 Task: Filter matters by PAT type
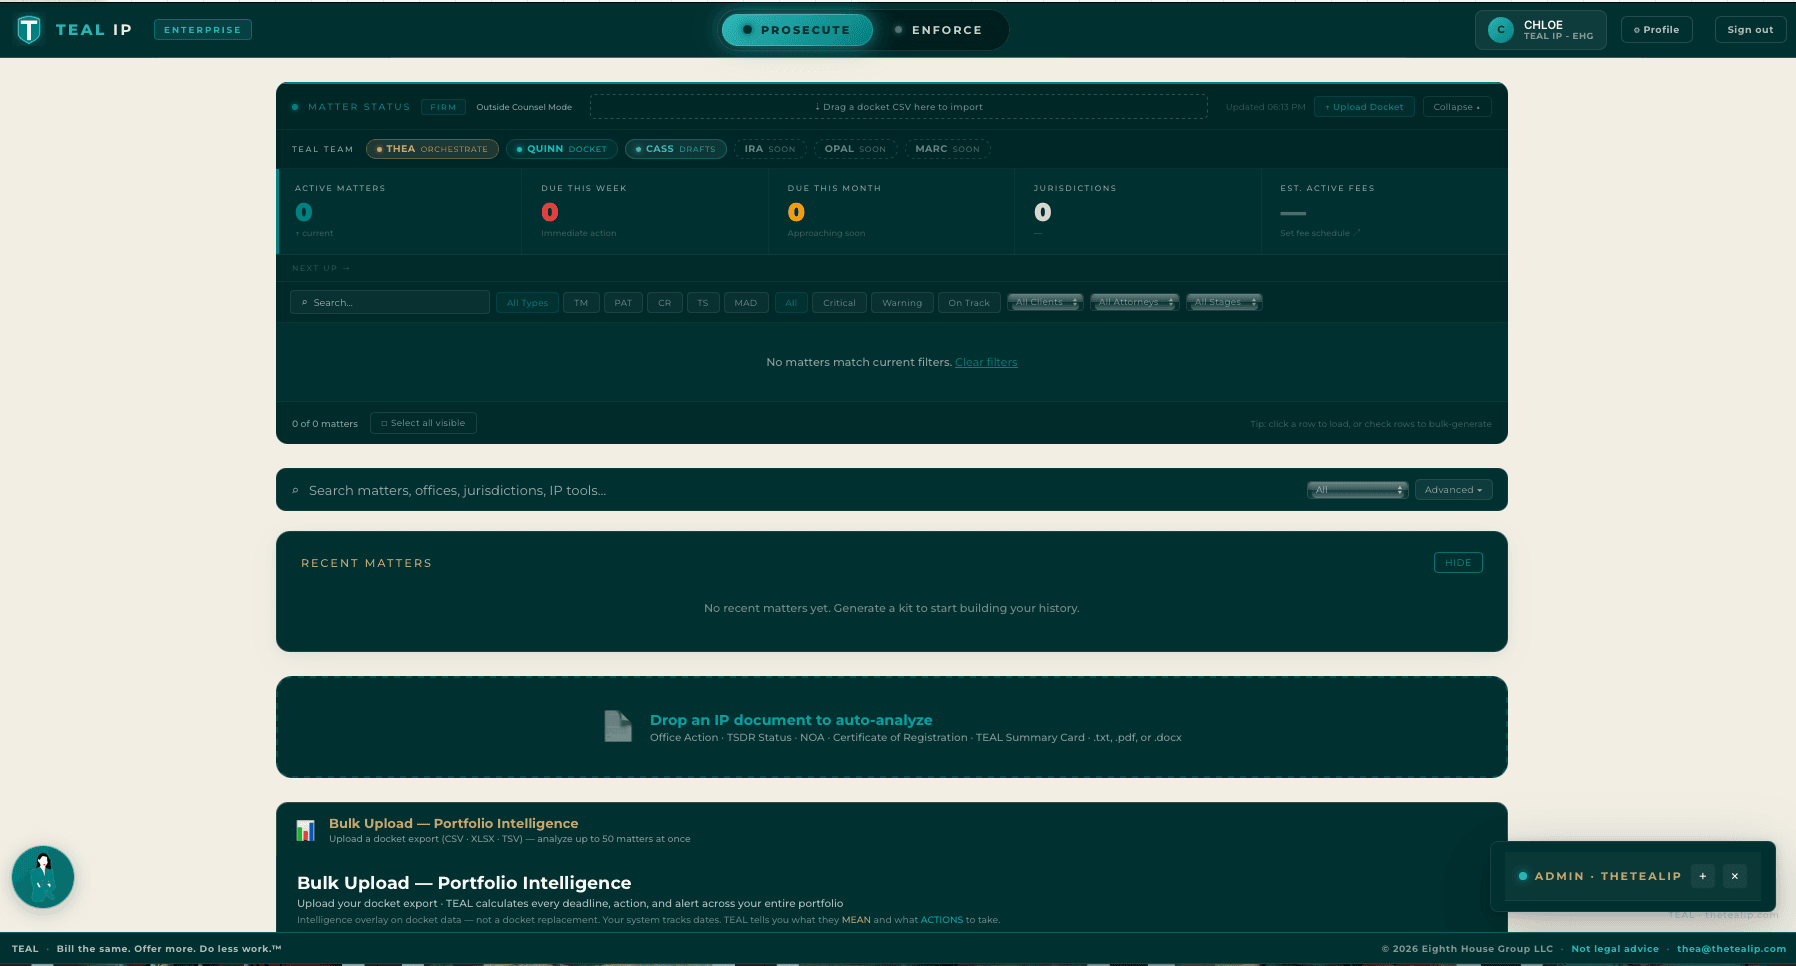(623, 303)
